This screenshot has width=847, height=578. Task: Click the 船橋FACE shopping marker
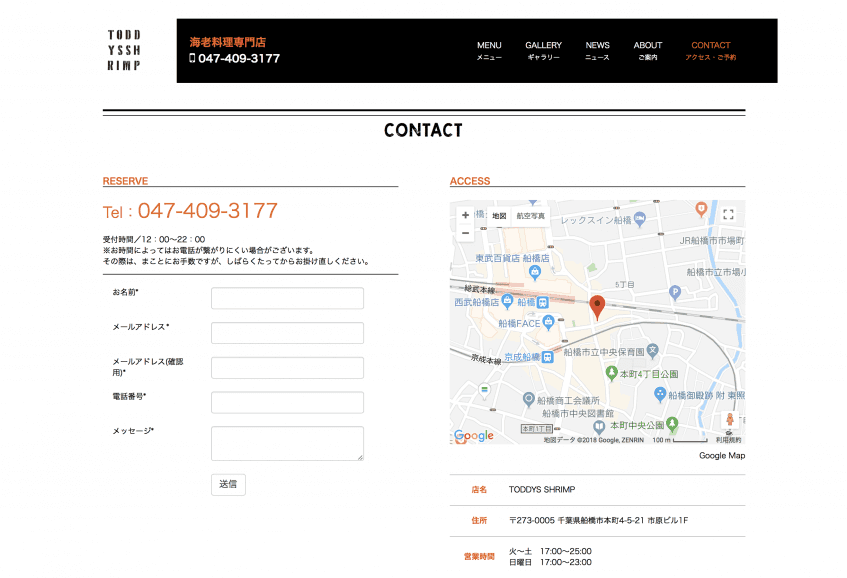pos(548,322)
